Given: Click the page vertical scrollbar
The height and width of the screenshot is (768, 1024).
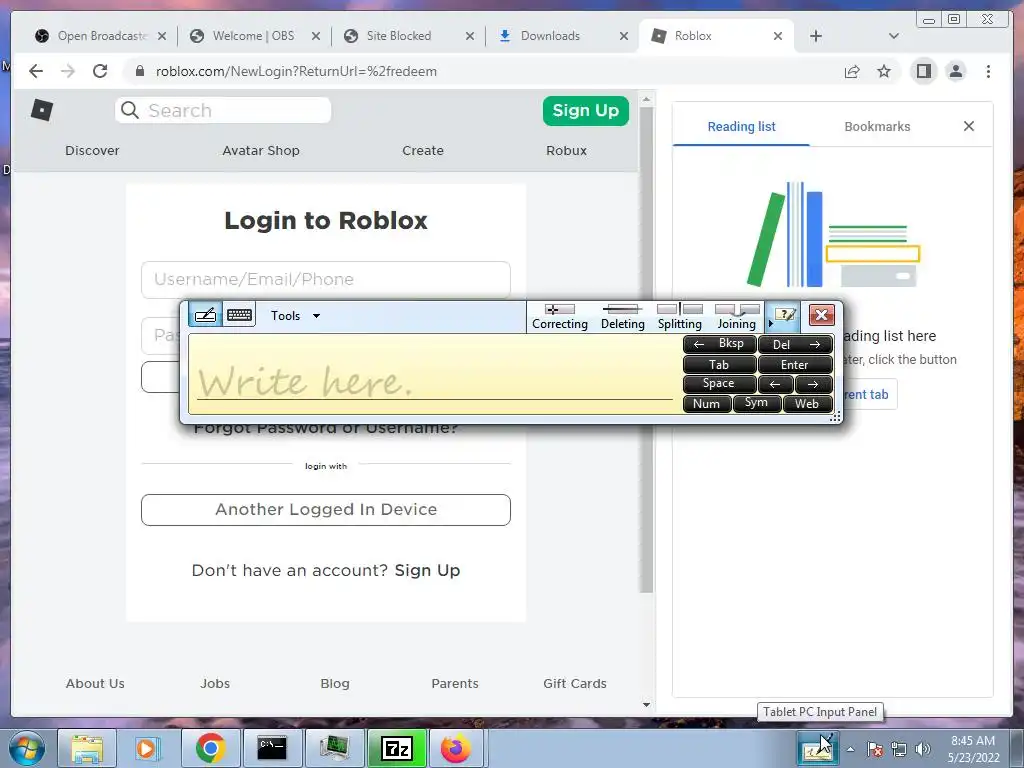Looking at the screenshot, I should pos(646,349).
